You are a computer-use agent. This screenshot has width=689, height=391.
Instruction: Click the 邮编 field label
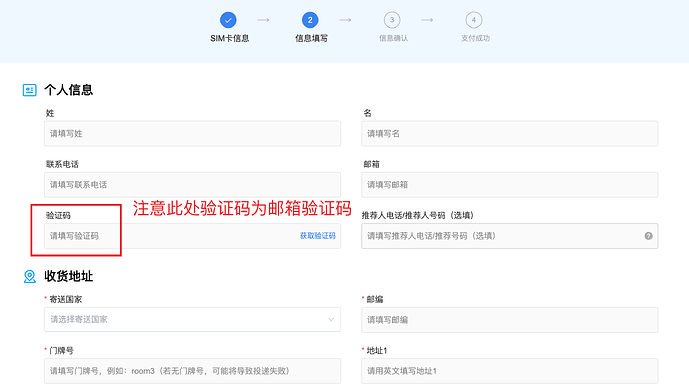coord(375,299)
